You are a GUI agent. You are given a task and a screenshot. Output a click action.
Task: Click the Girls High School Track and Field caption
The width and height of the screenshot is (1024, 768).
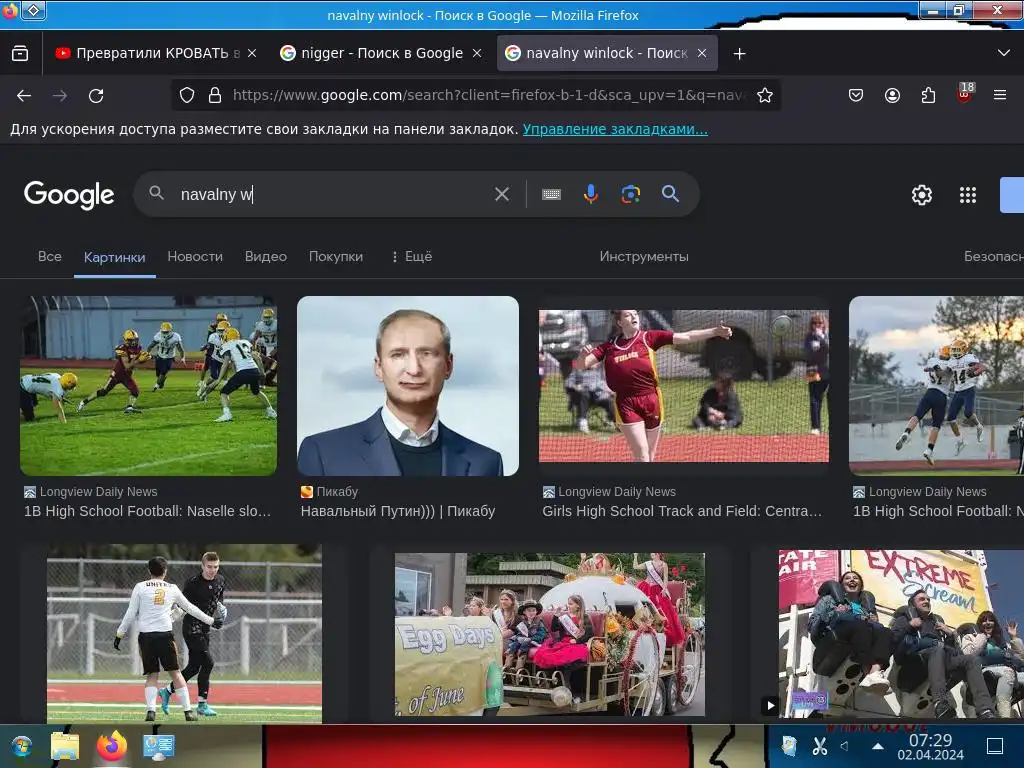[682, 511]
